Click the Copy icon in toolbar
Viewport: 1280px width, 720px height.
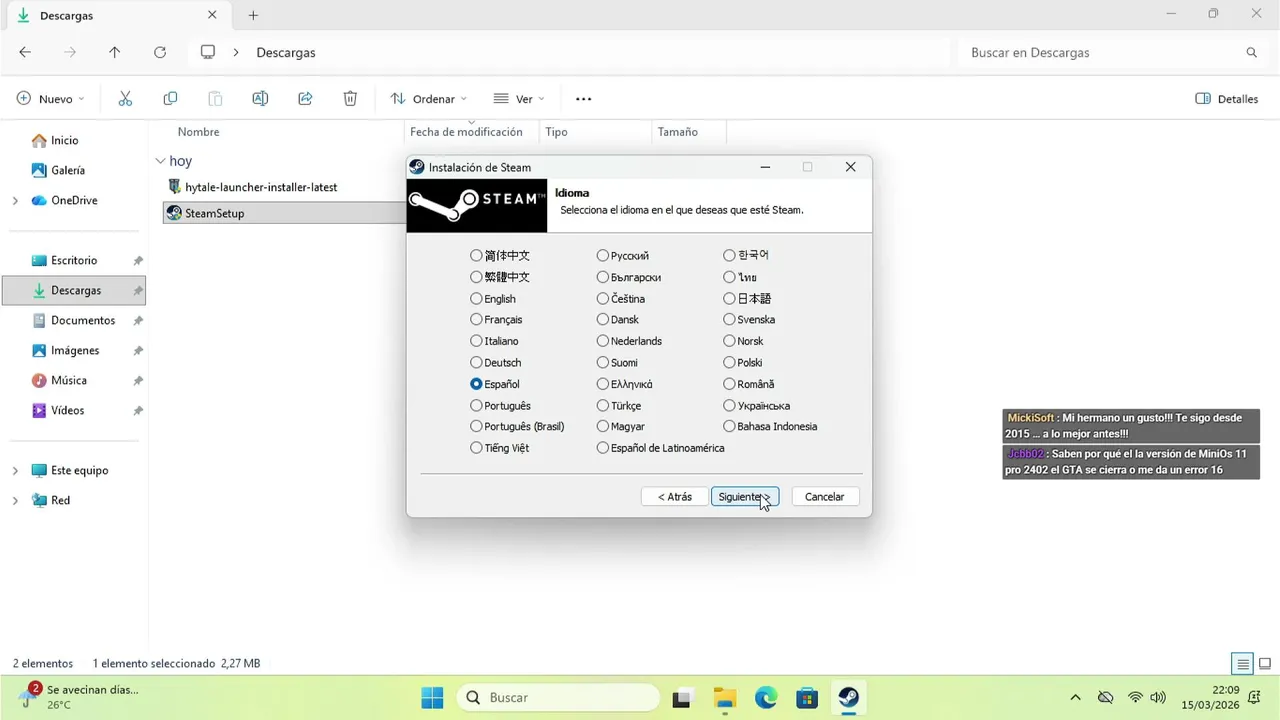coord(170,99)
